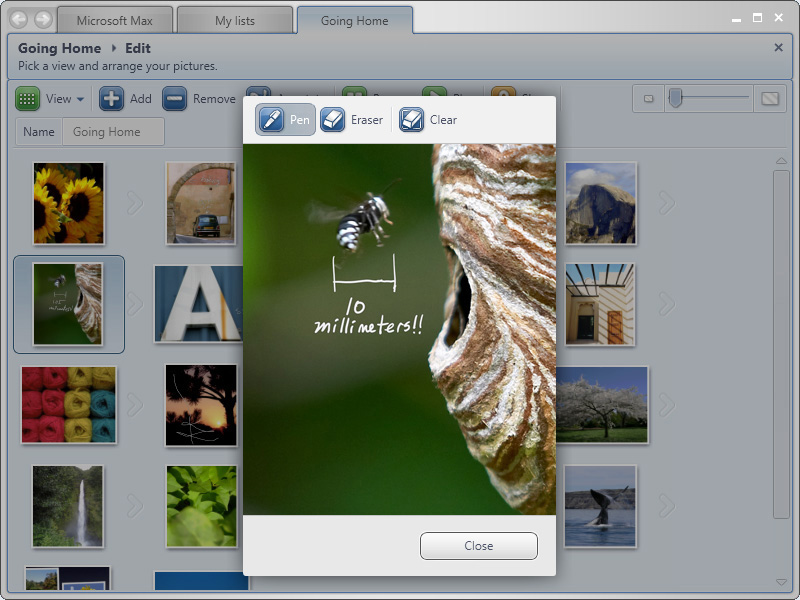Choose the Eraser tool
800x600 pixels.
(353, 120)
